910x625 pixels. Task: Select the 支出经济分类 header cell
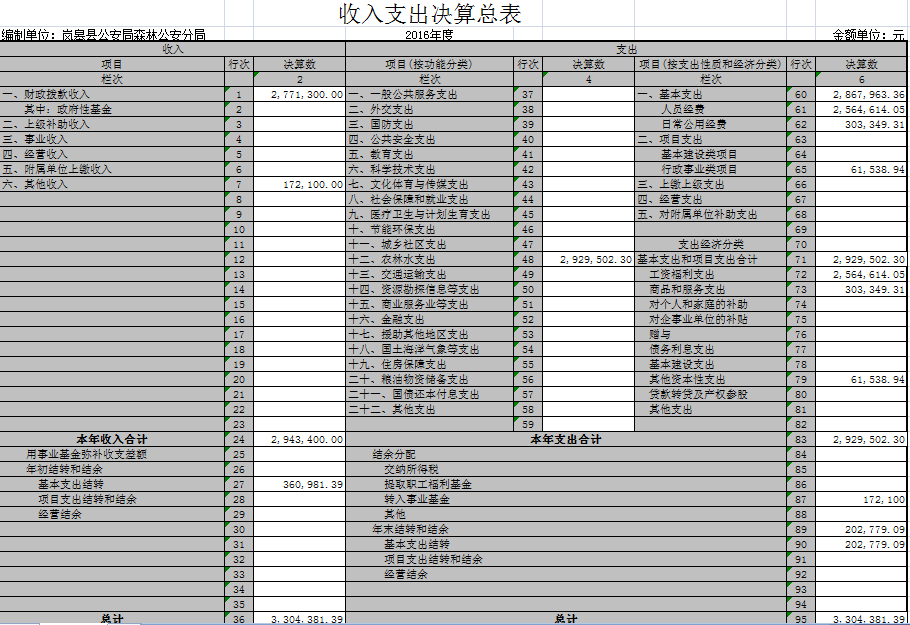(710, 245)
